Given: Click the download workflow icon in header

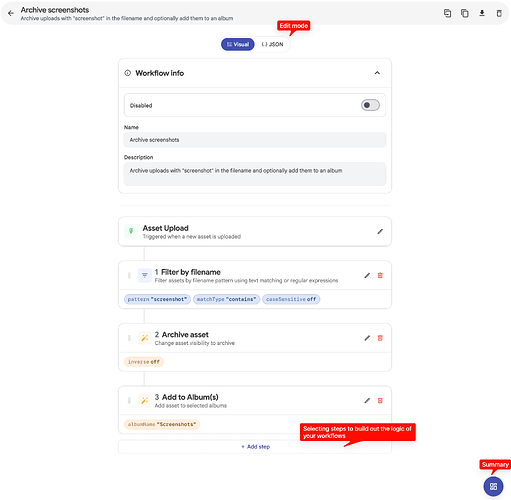Looking at the screenshot, I should pyautogui.click(x=482, y=13).
